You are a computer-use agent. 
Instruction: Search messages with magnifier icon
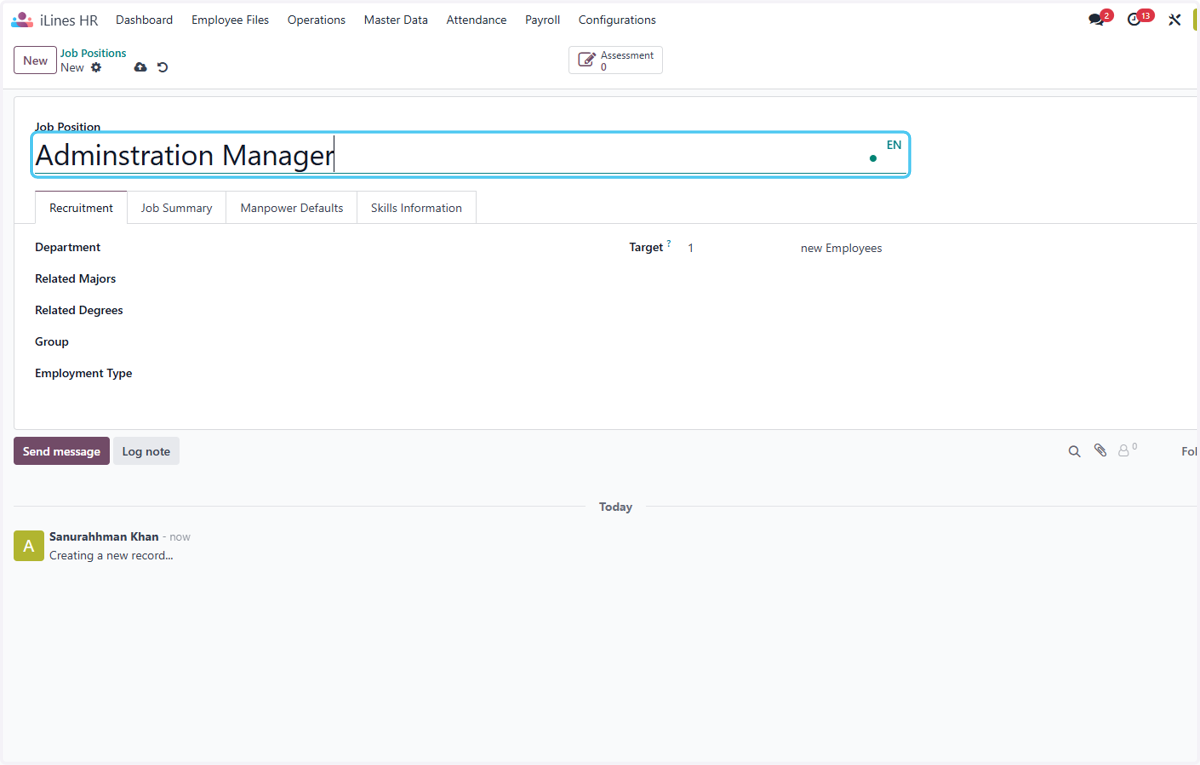coord(1074,452)
